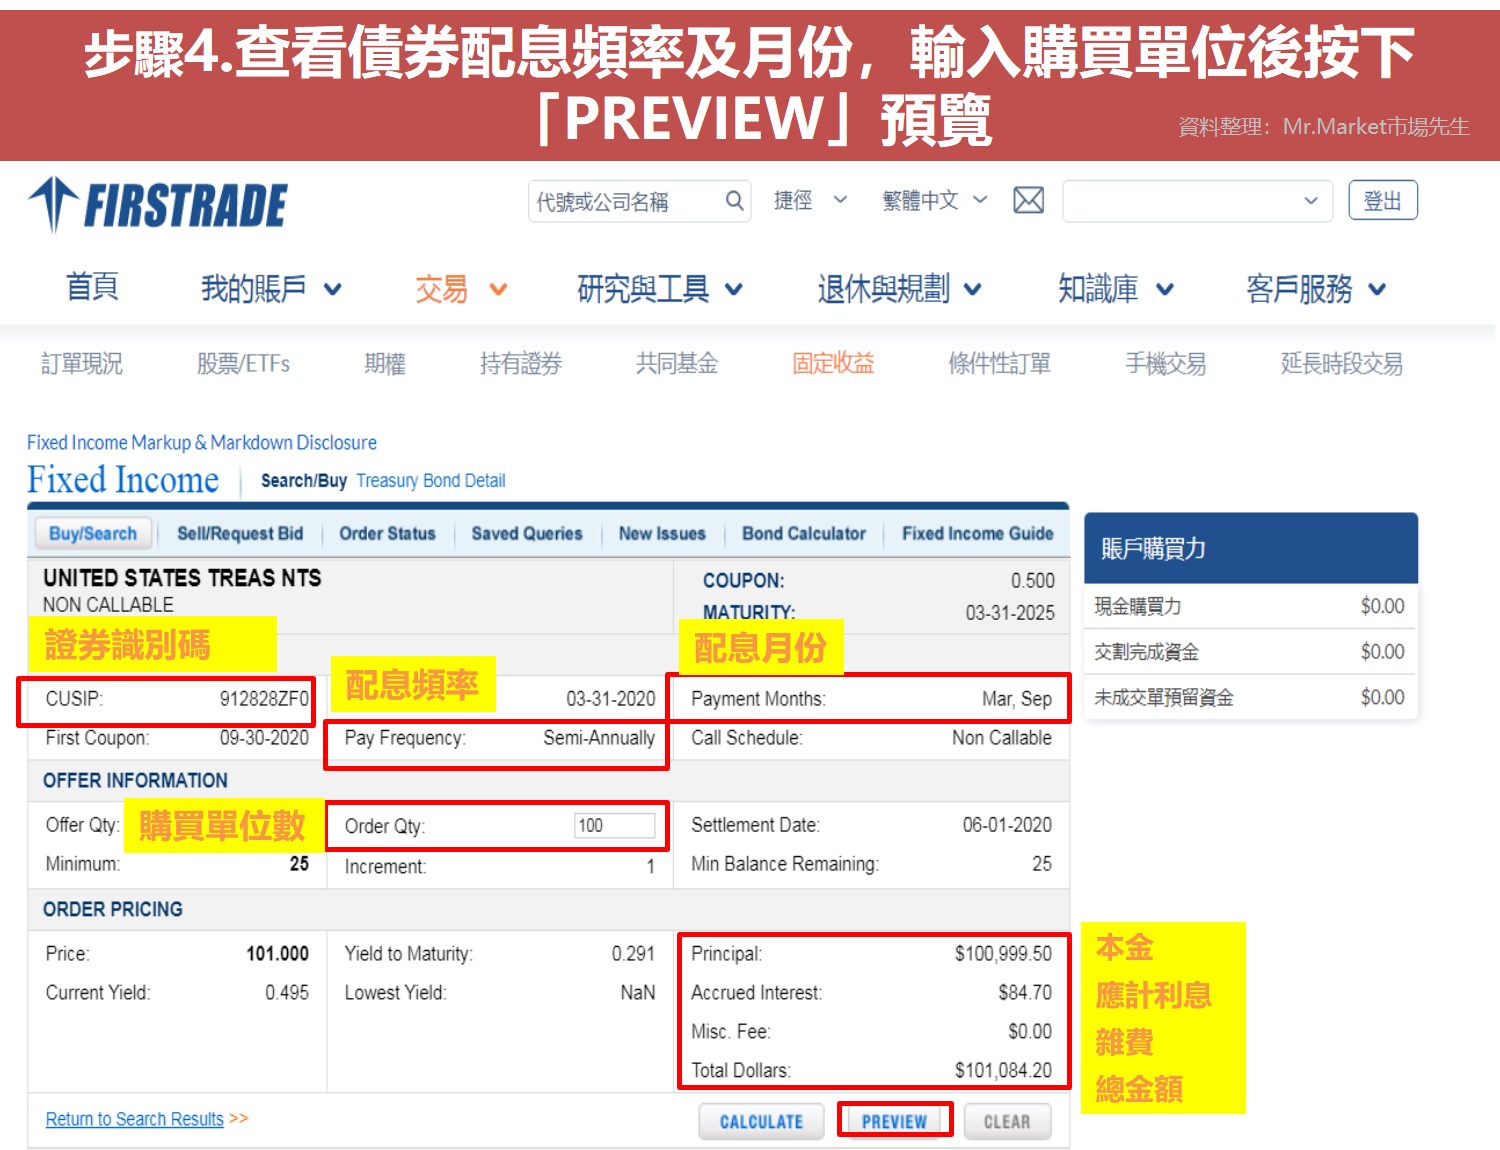Screen dimensions: 1500x1150
Task: Open Fixed Income Markup & Markdown Disclosure link
Action: coord(202,442)
